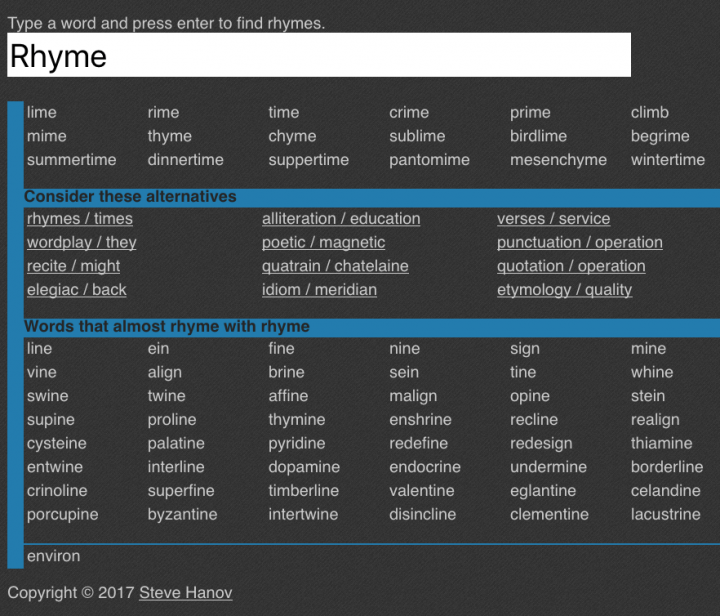
Task: Open the poetic / magnetic alternative
Action: click(323, 242)
